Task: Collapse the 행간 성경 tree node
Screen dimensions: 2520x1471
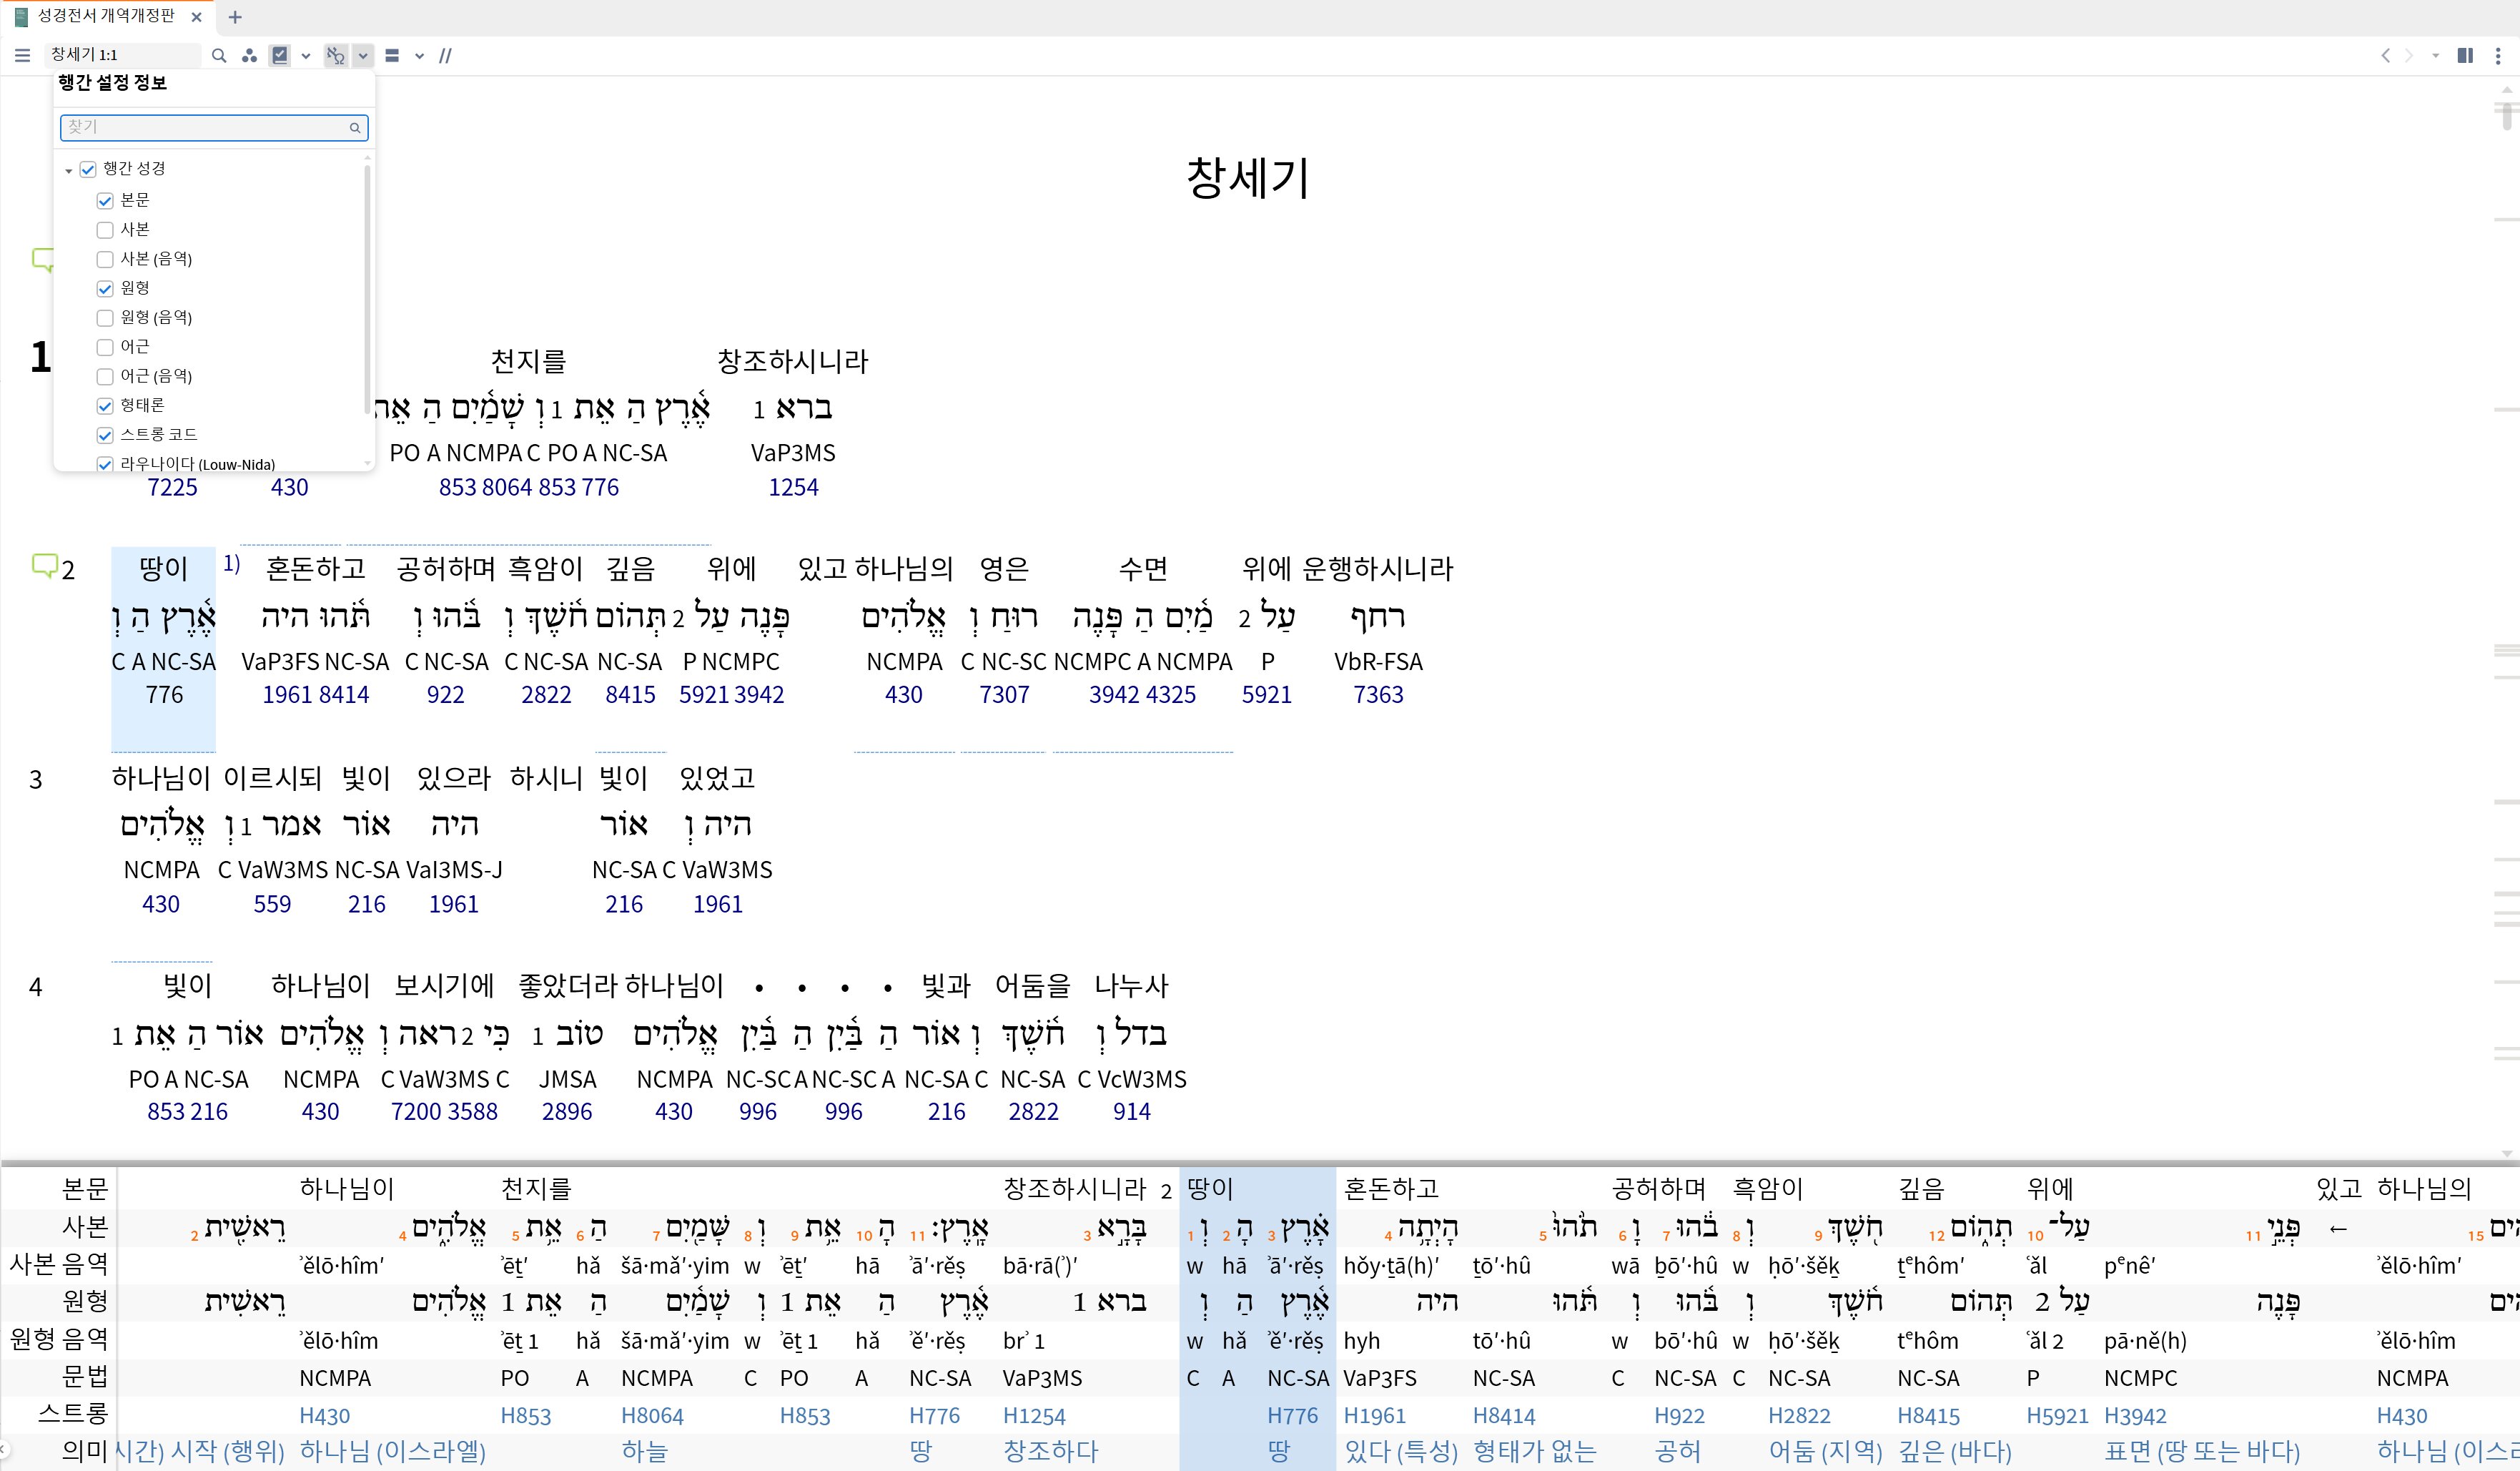Action: coord(68,170)
